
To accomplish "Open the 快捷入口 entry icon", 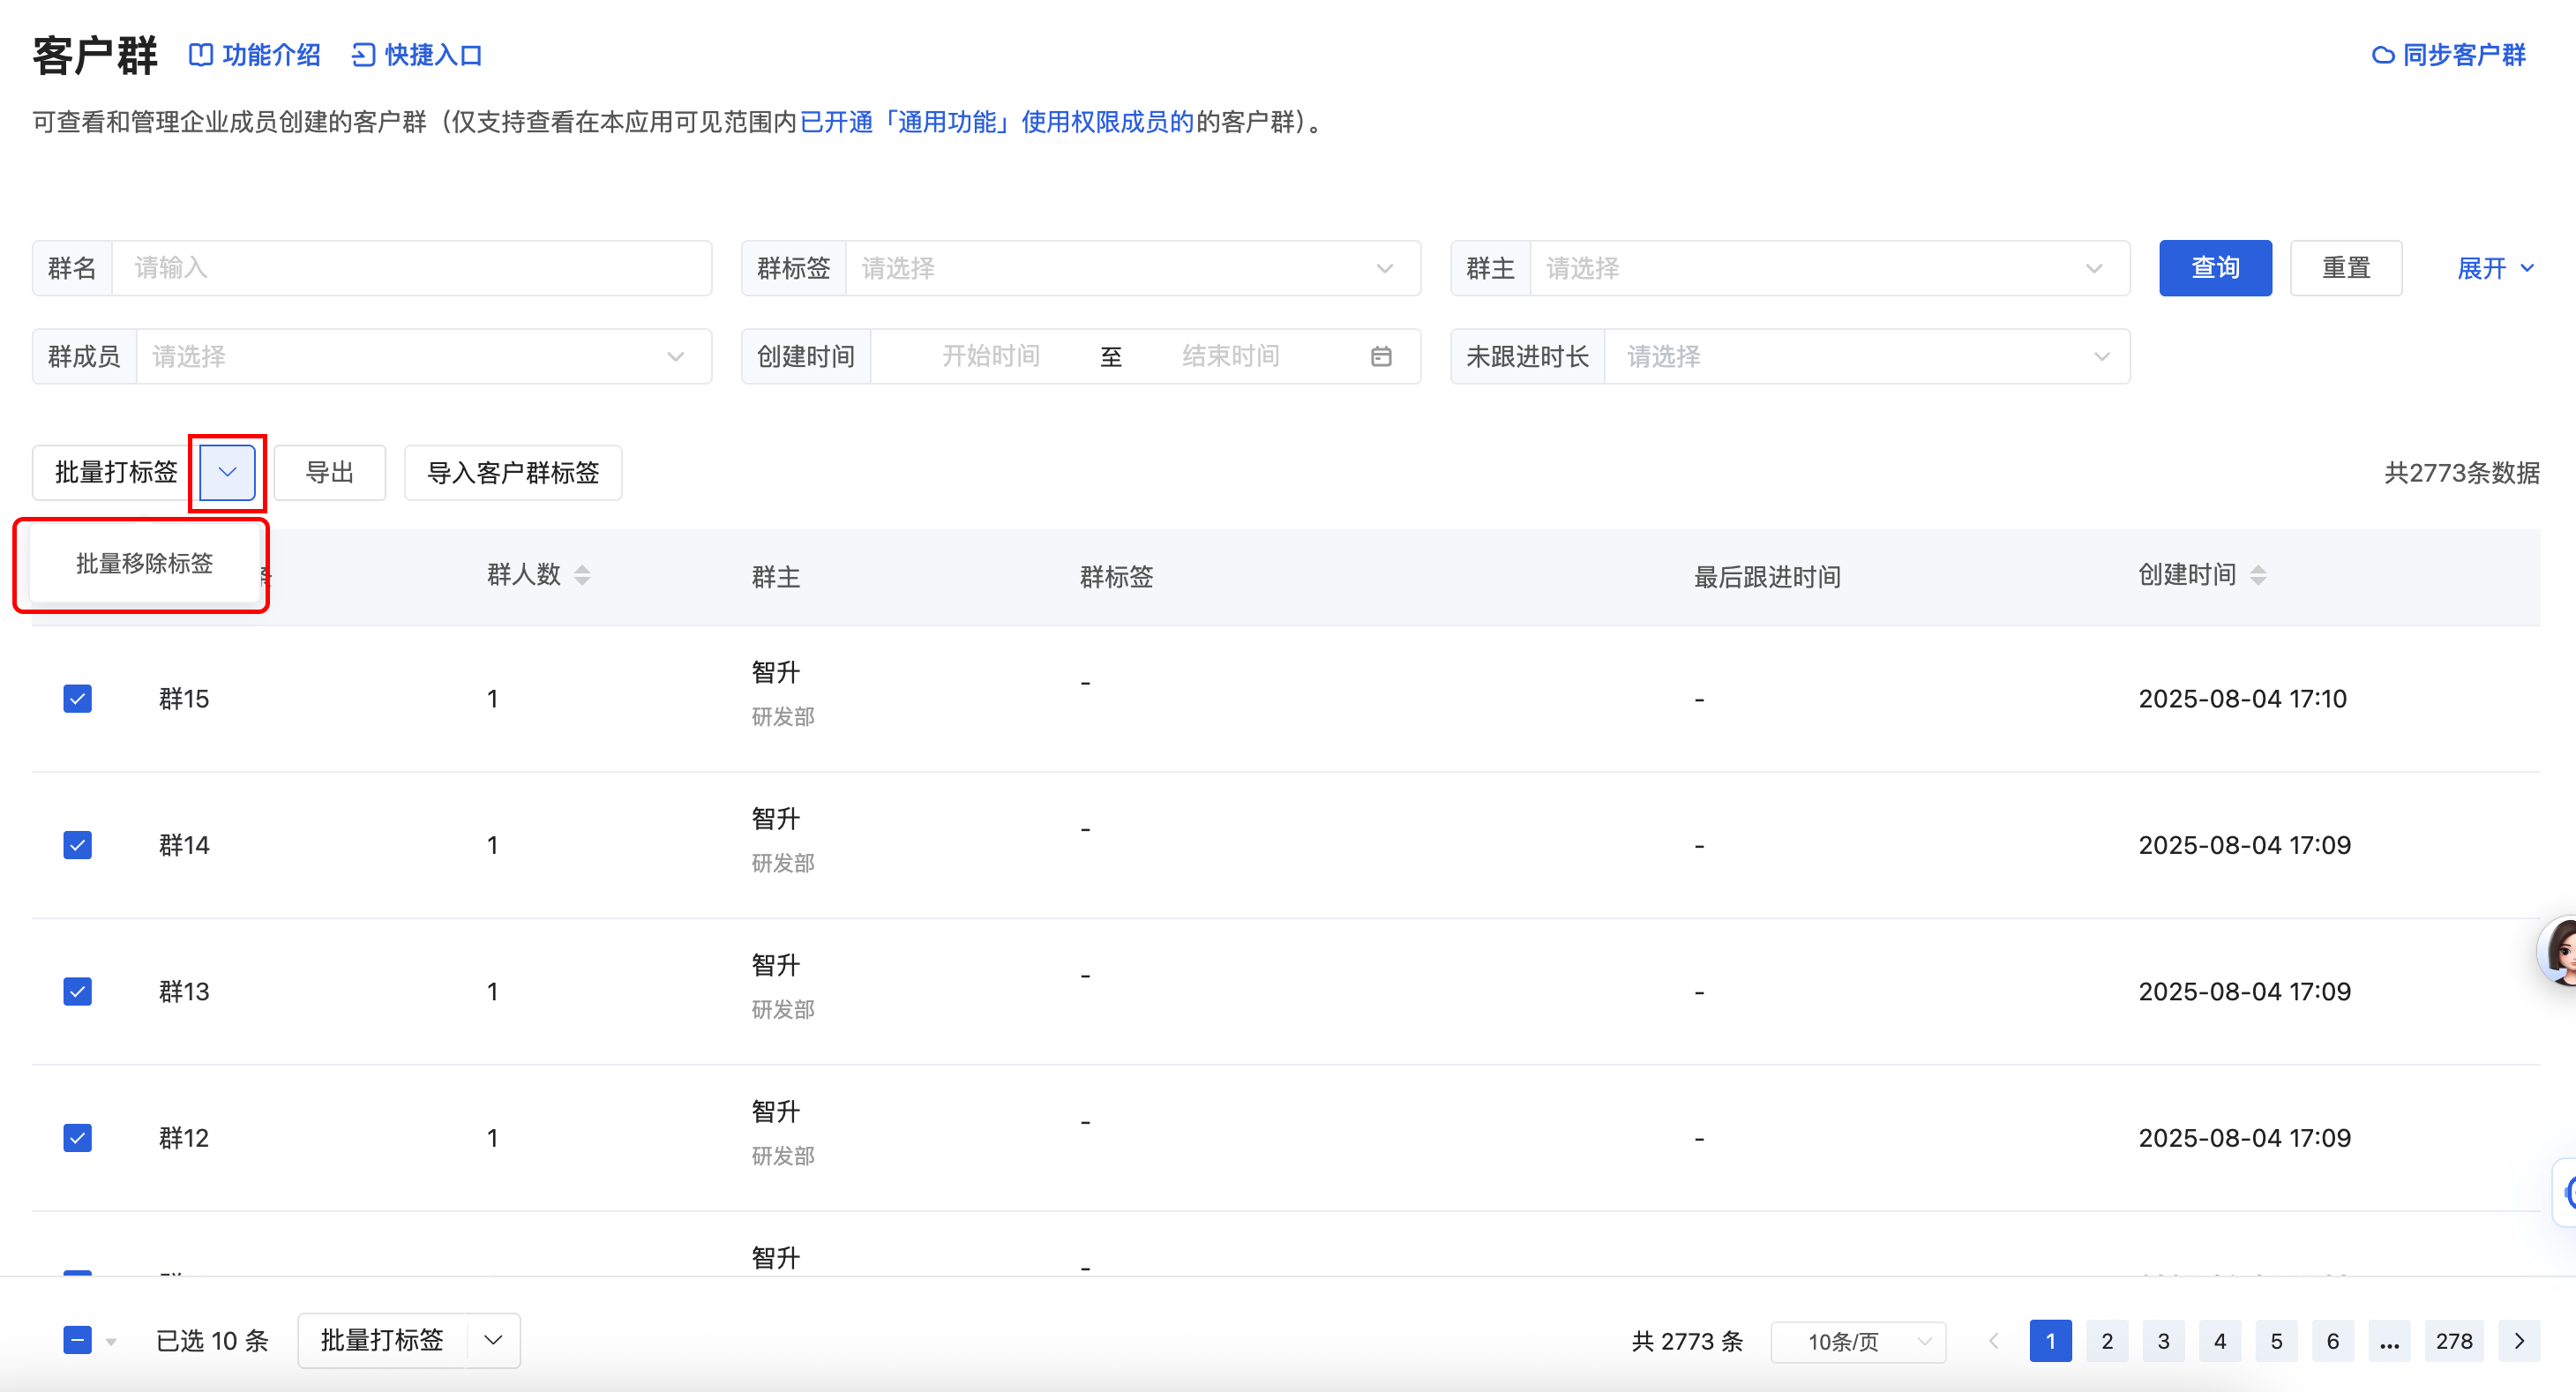I will pos(363,55).
